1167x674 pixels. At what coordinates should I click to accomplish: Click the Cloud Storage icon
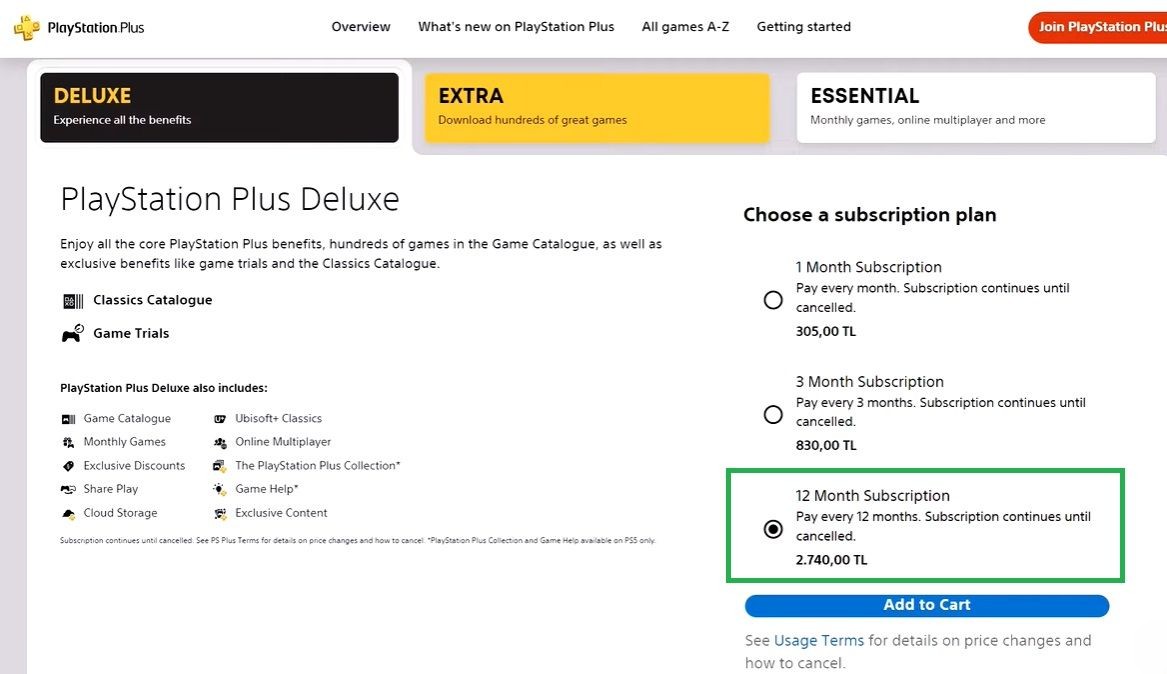(x=68, y=513)
